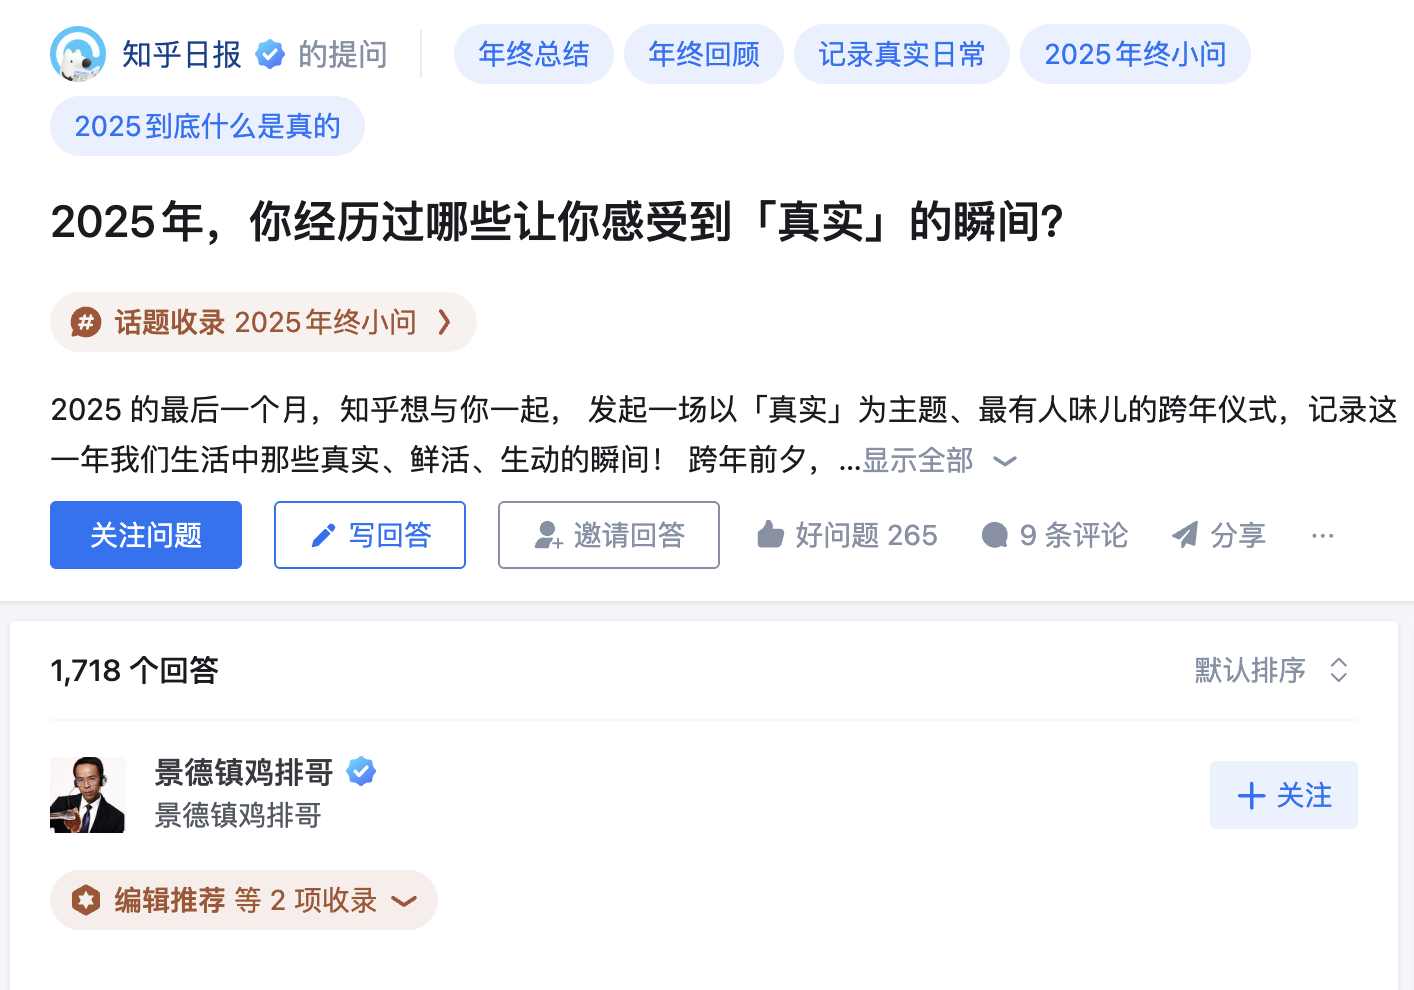Click 景德镇鸡排哥 profile photo thumbnail
The height and width of the screenshot is (990, 1414).
[x=88, y=795]
